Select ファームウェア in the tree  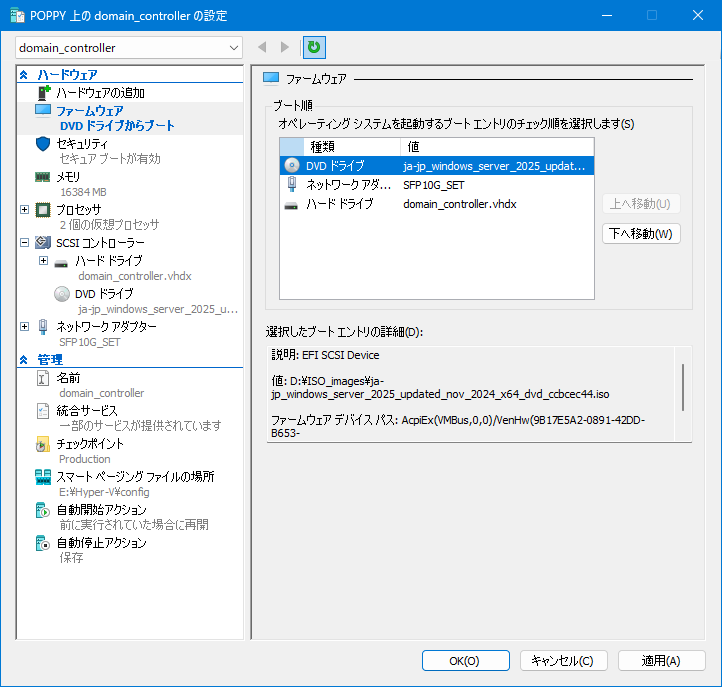tap(90, 111)
